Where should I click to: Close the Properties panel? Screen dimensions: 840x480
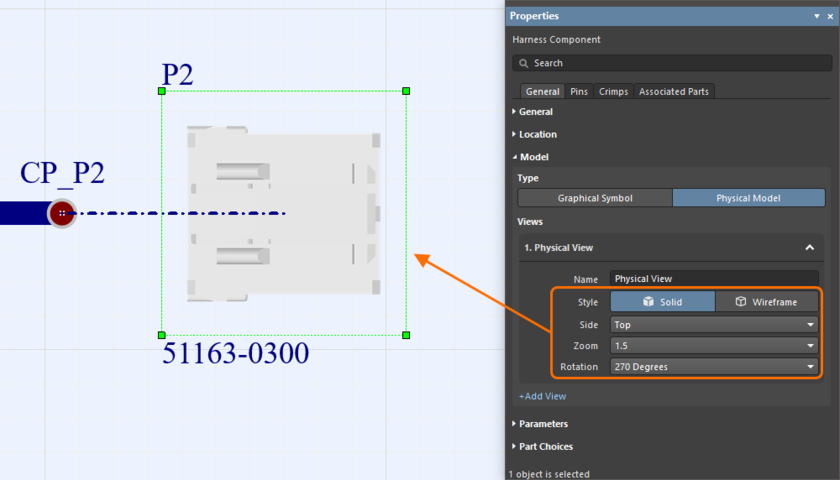click(830, 16)
